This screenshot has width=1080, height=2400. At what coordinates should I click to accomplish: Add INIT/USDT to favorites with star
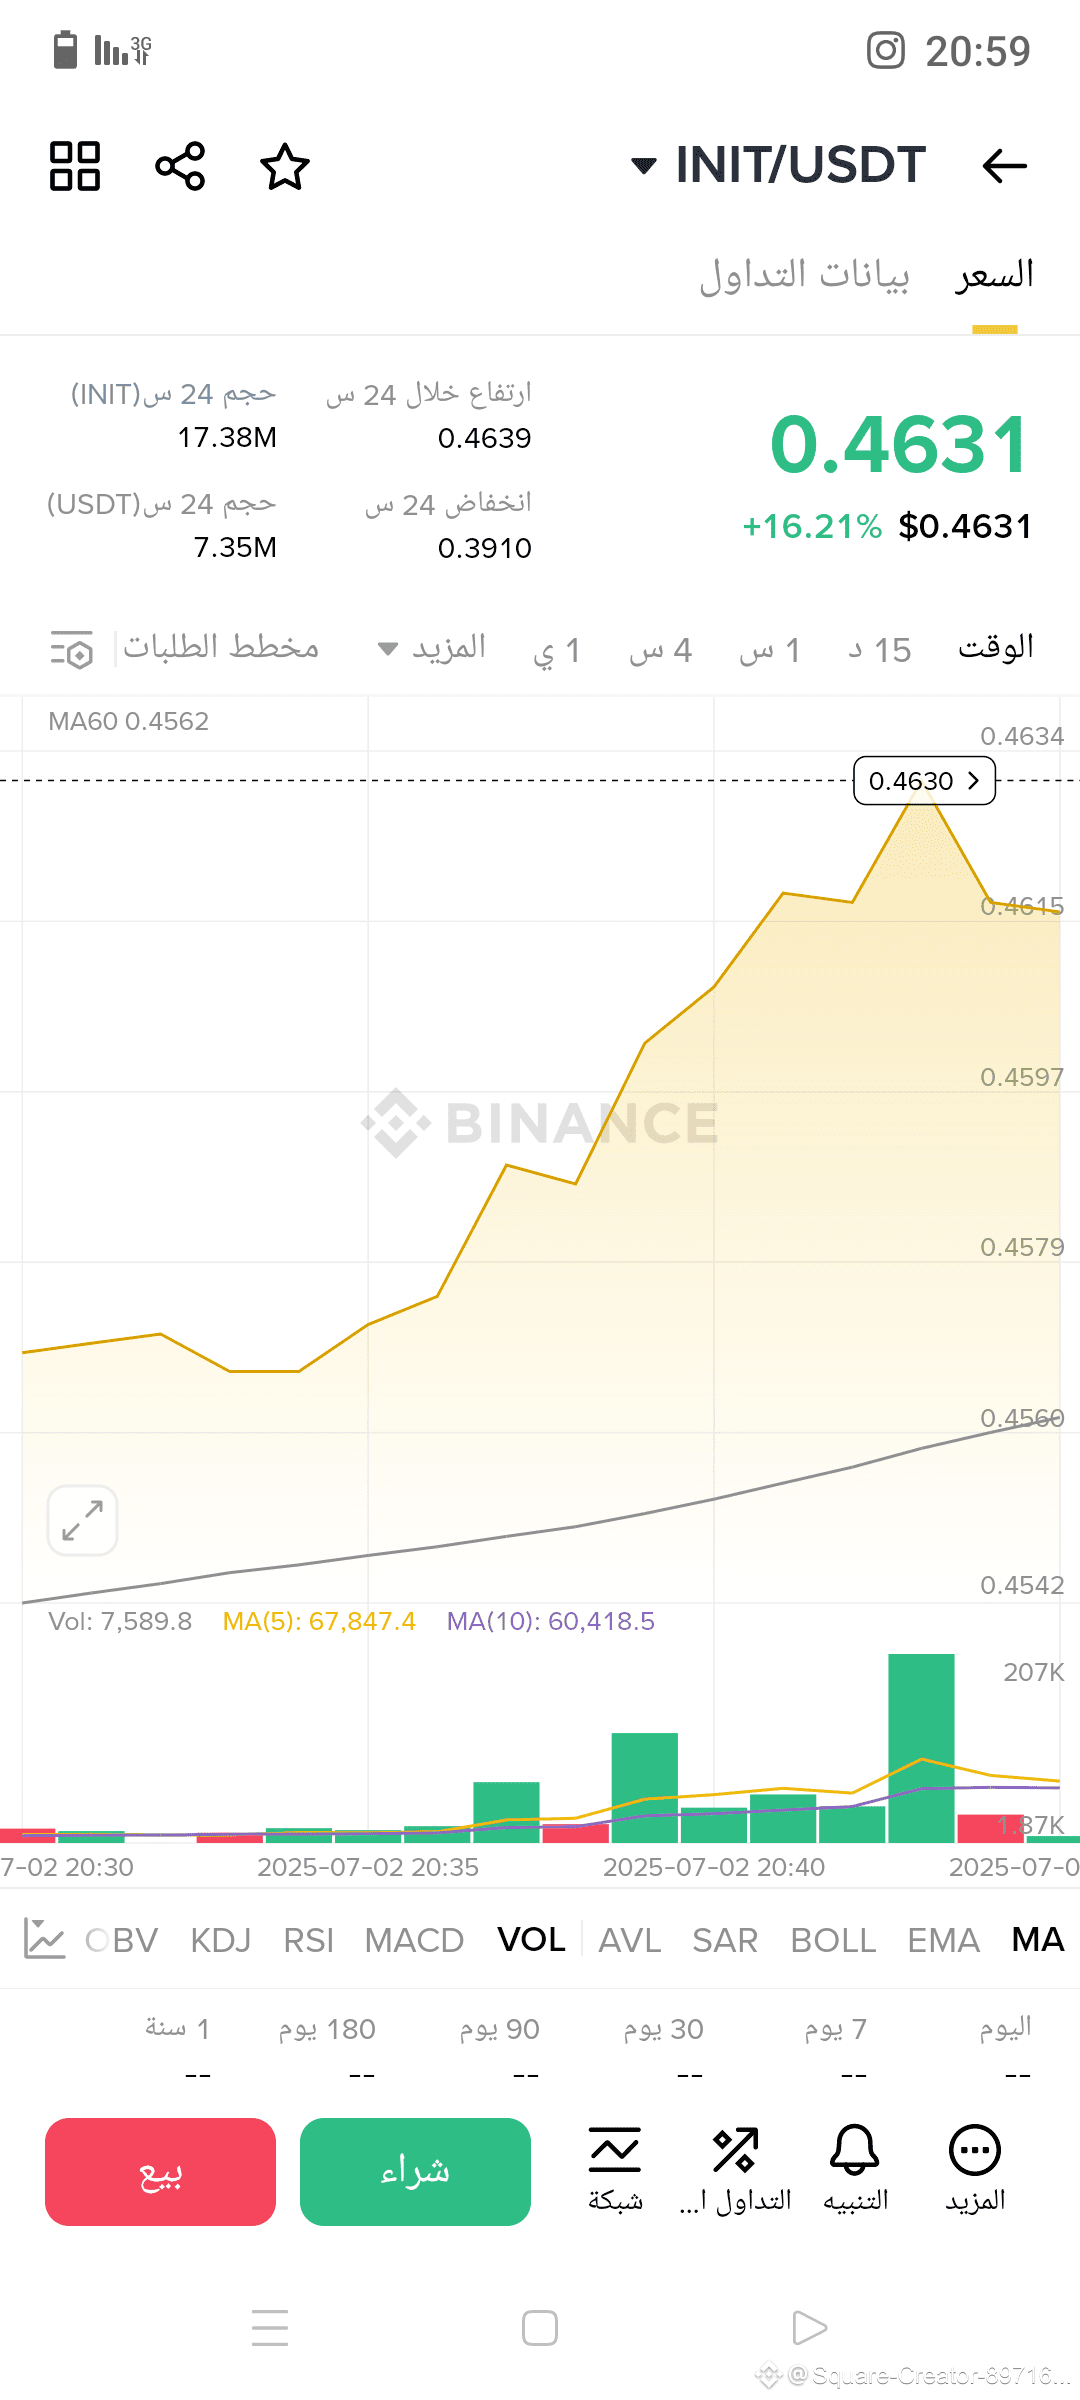(x=285, y=166)
